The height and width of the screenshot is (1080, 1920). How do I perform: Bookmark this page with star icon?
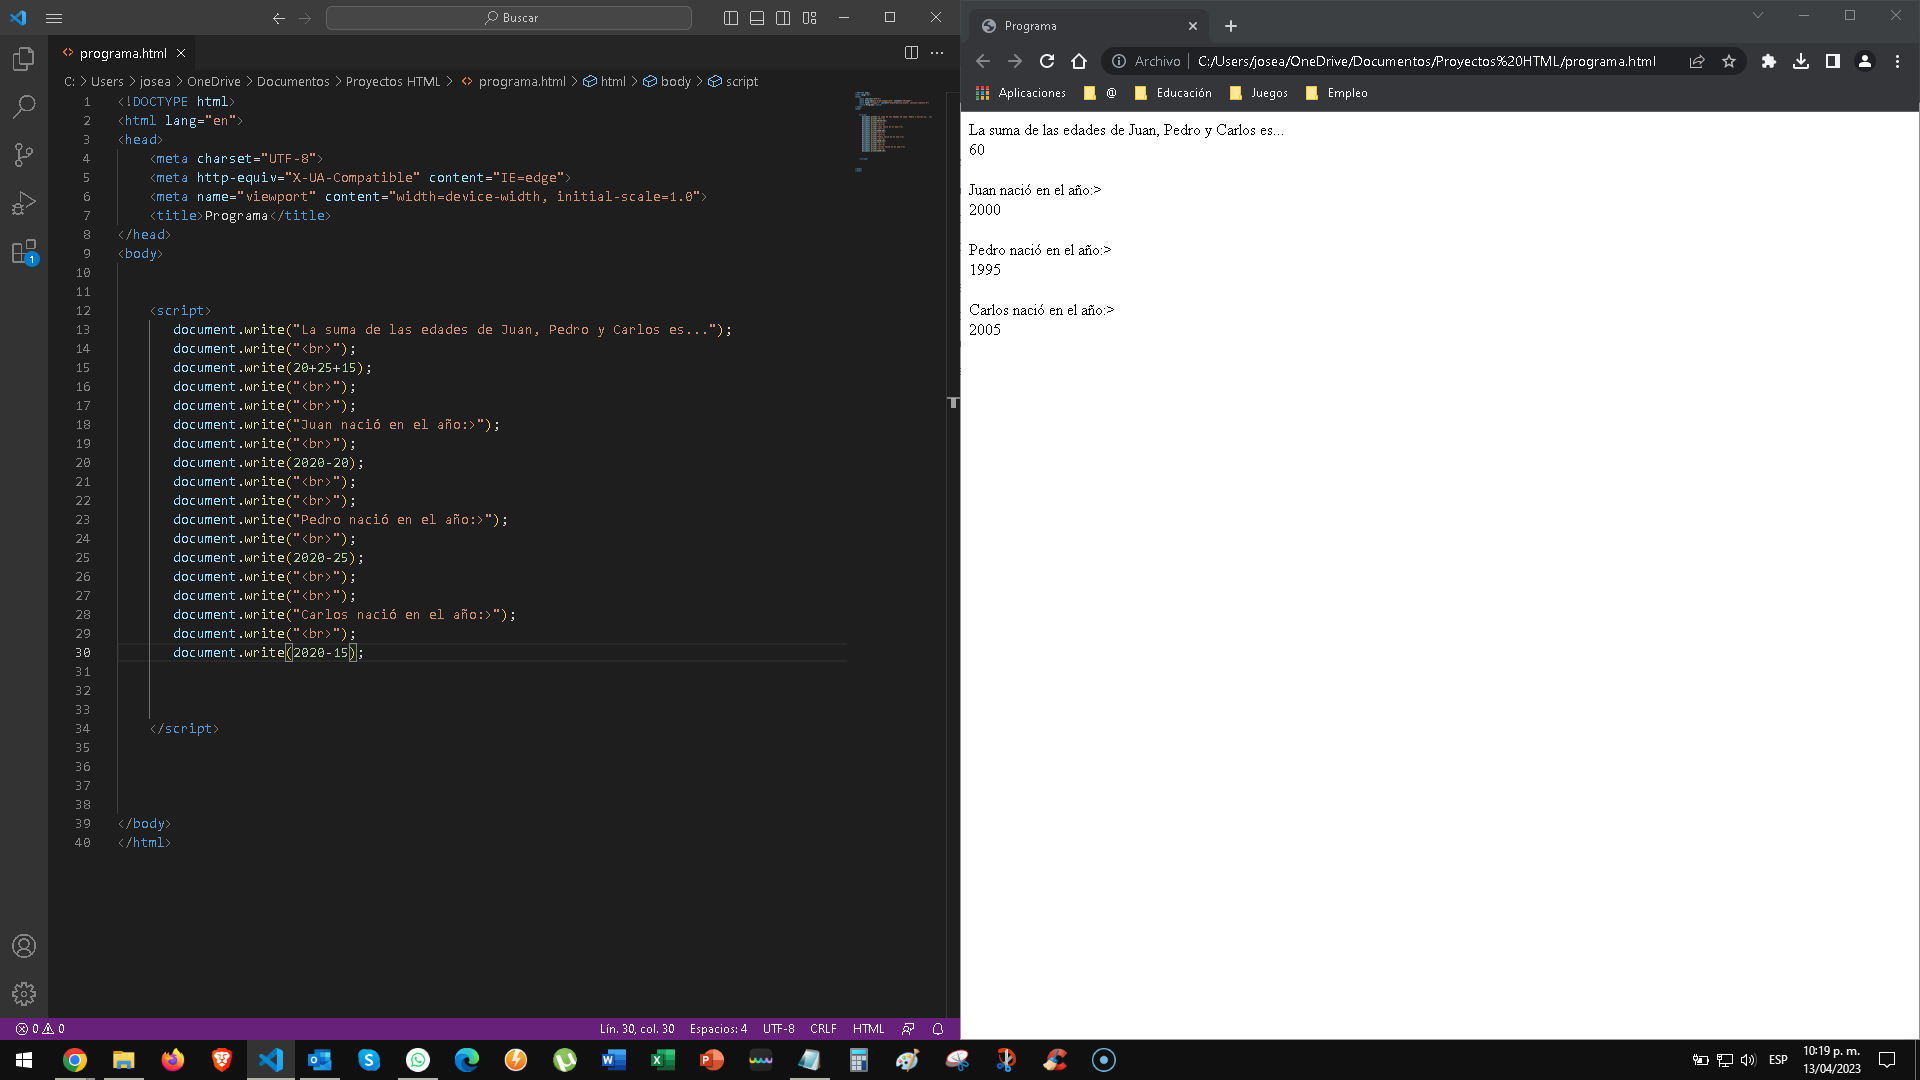click(1729, 61)
